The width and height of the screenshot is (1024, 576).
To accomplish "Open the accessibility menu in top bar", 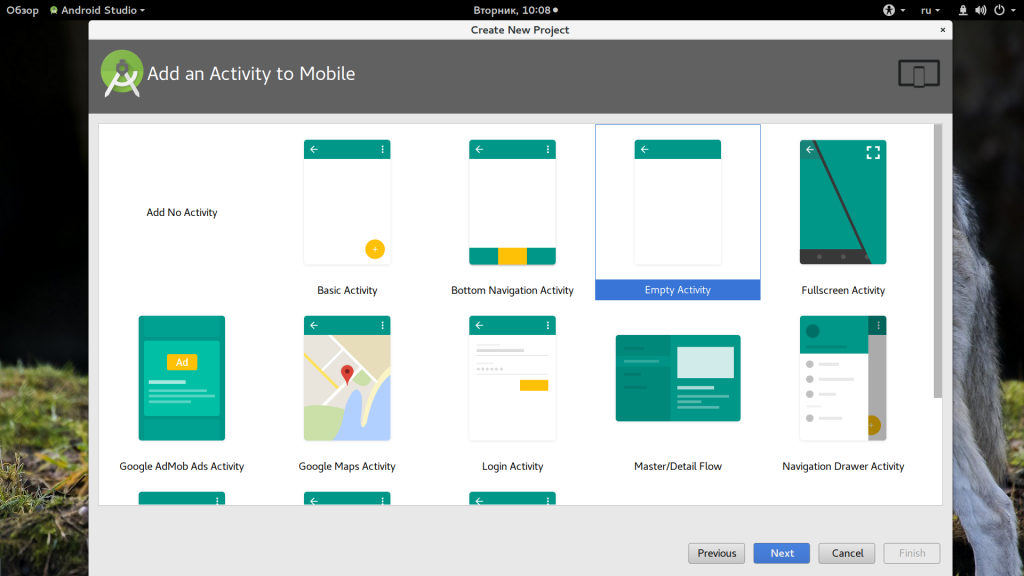I will point(893,10).
